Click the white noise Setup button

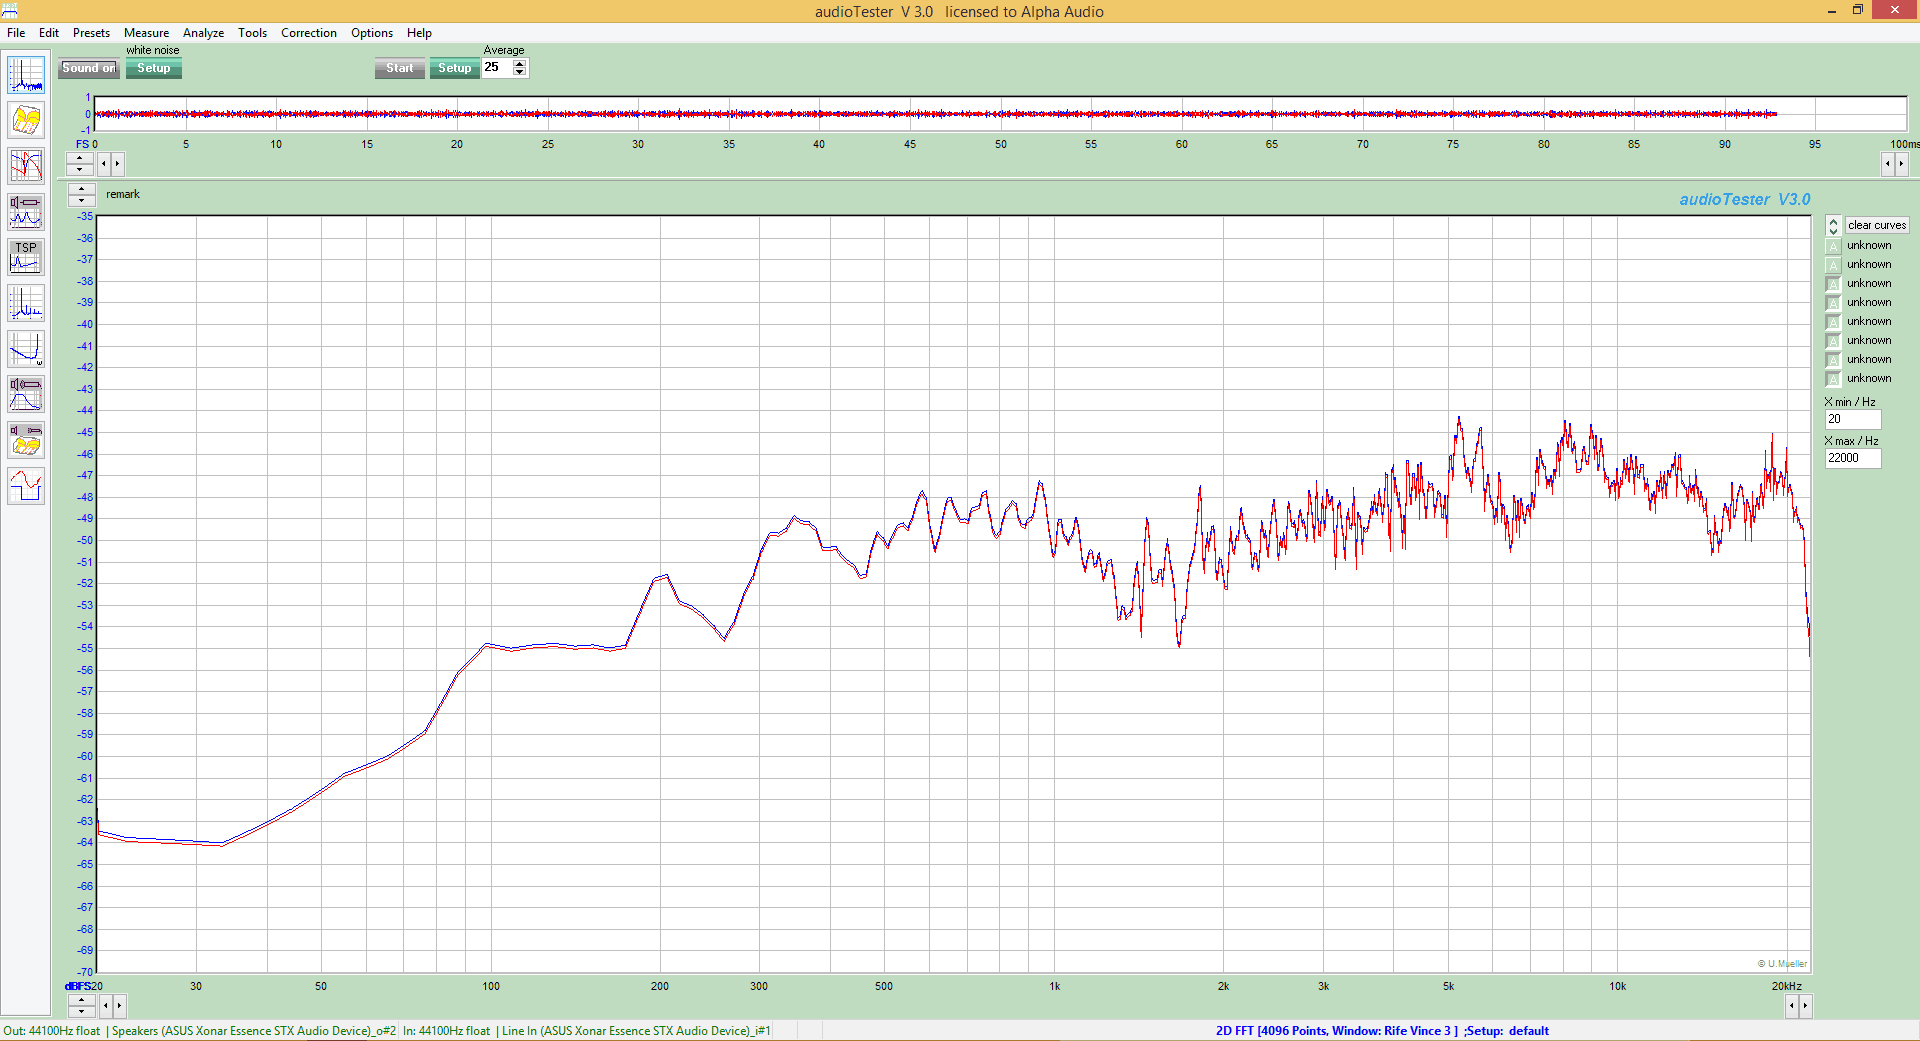tap(154, 68)
